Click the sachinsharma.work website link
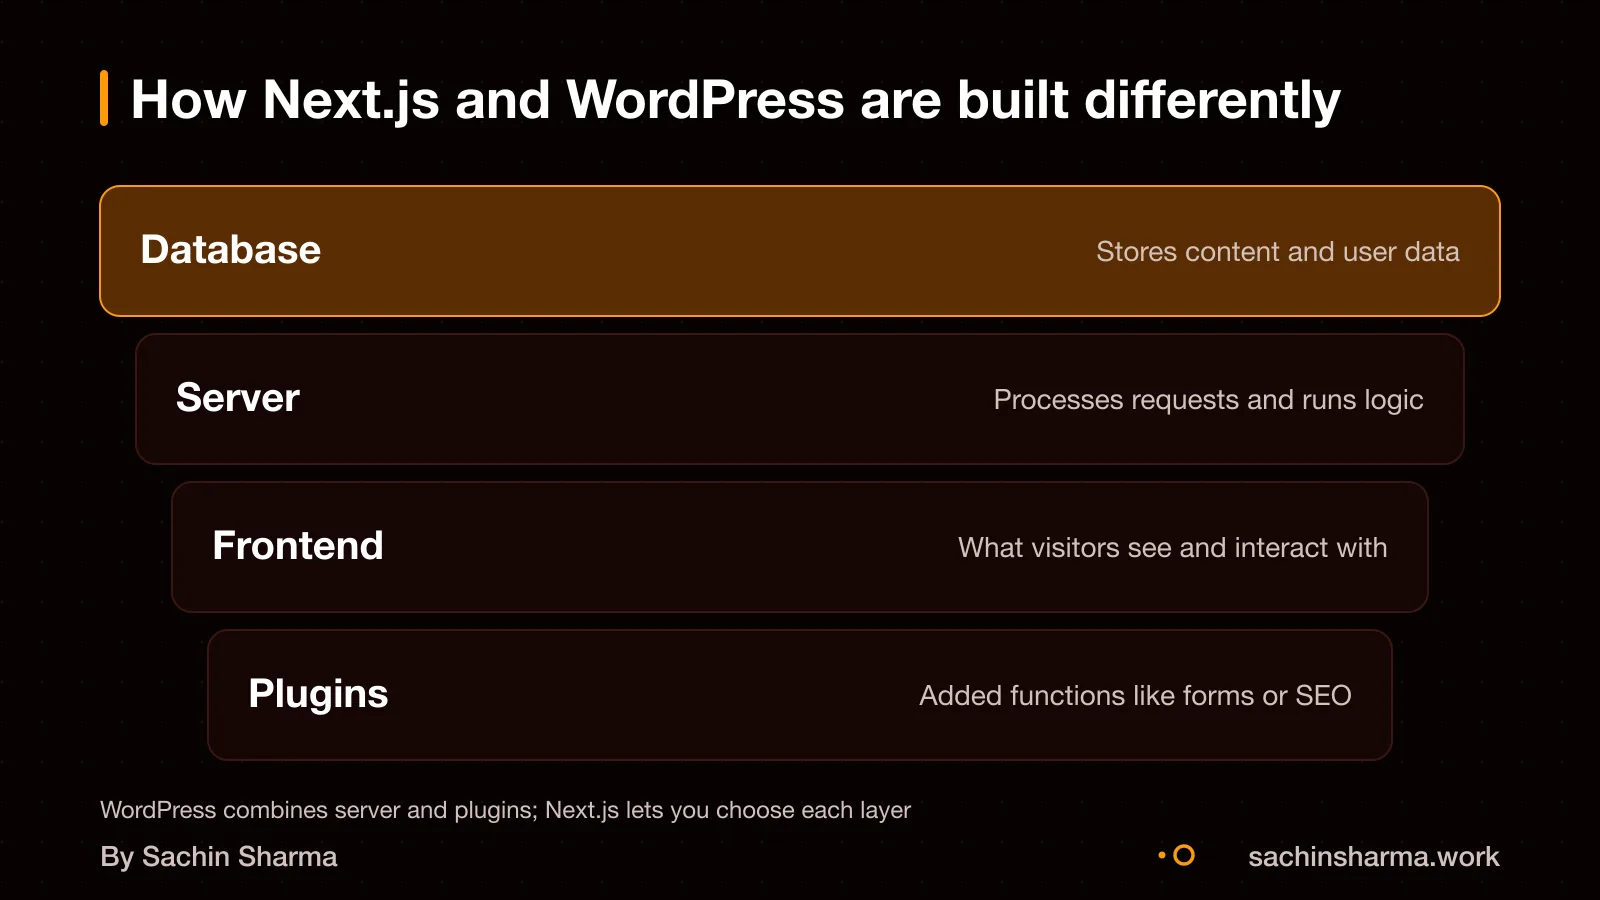The image size is (1600, 900). point(1374,857)
